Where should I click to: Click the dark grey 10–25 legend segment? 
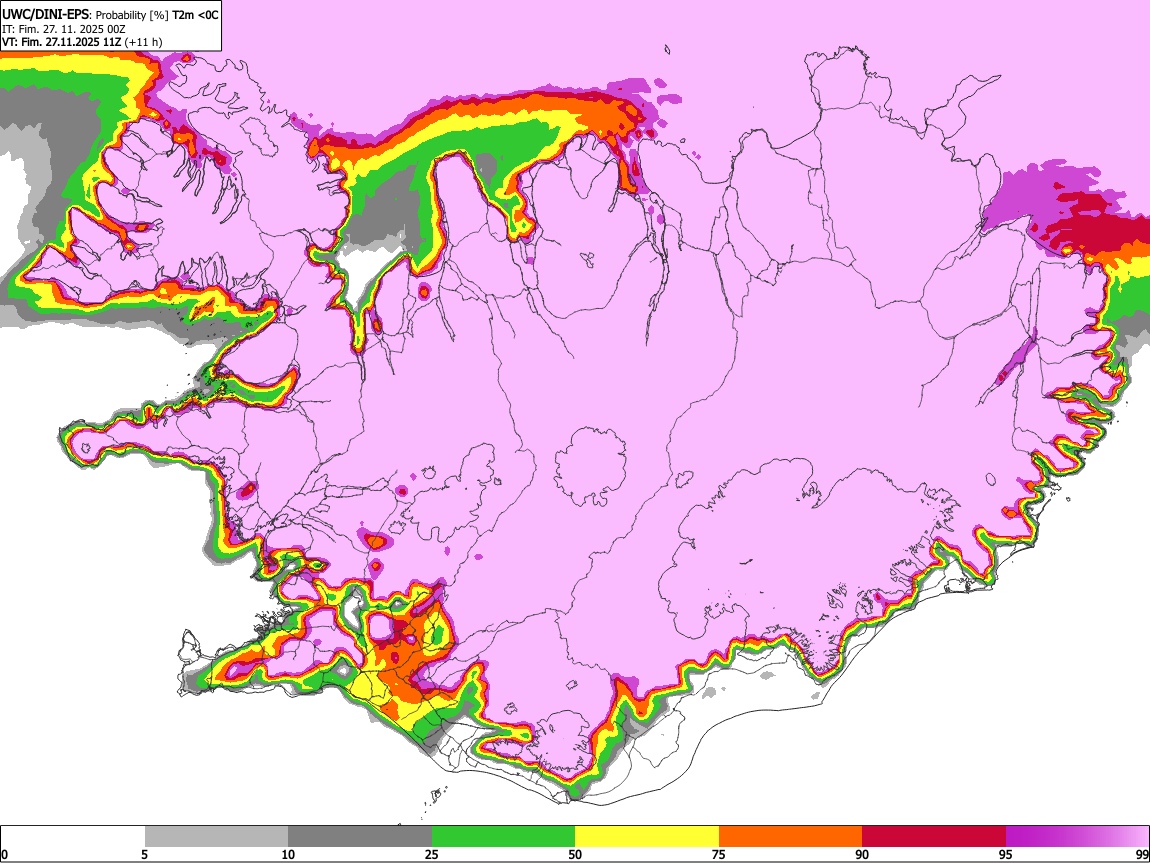(x=360, y=837)
